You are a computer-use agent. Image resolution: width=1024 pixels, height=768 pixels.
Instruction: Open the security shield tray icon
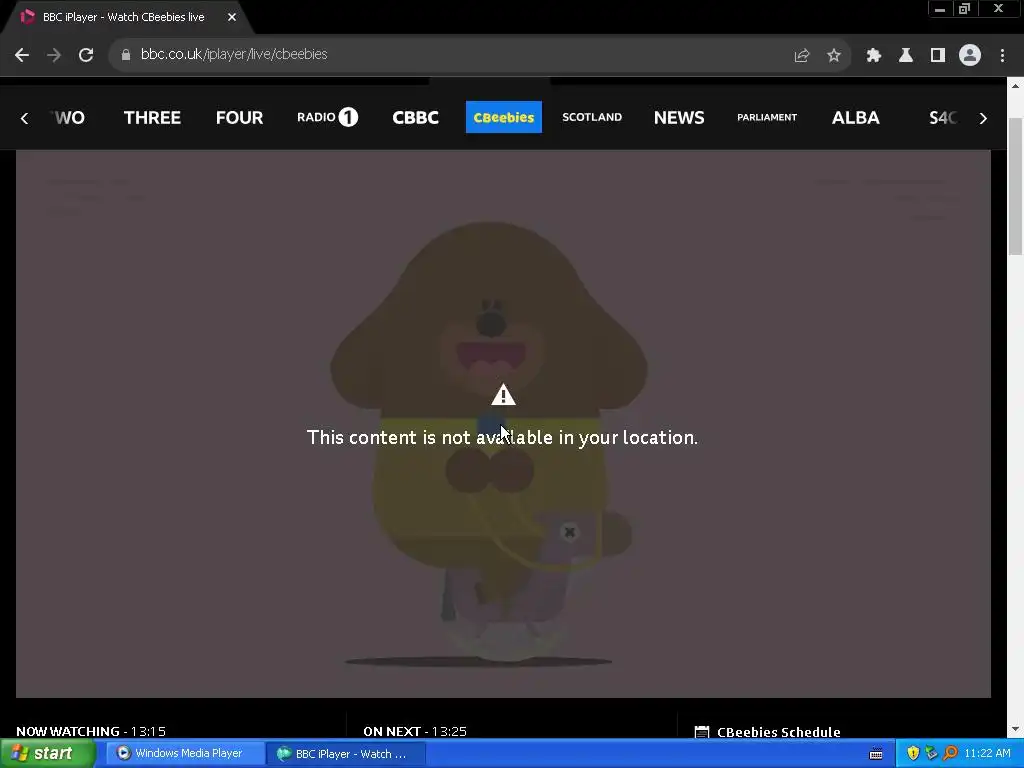[913, 753]
